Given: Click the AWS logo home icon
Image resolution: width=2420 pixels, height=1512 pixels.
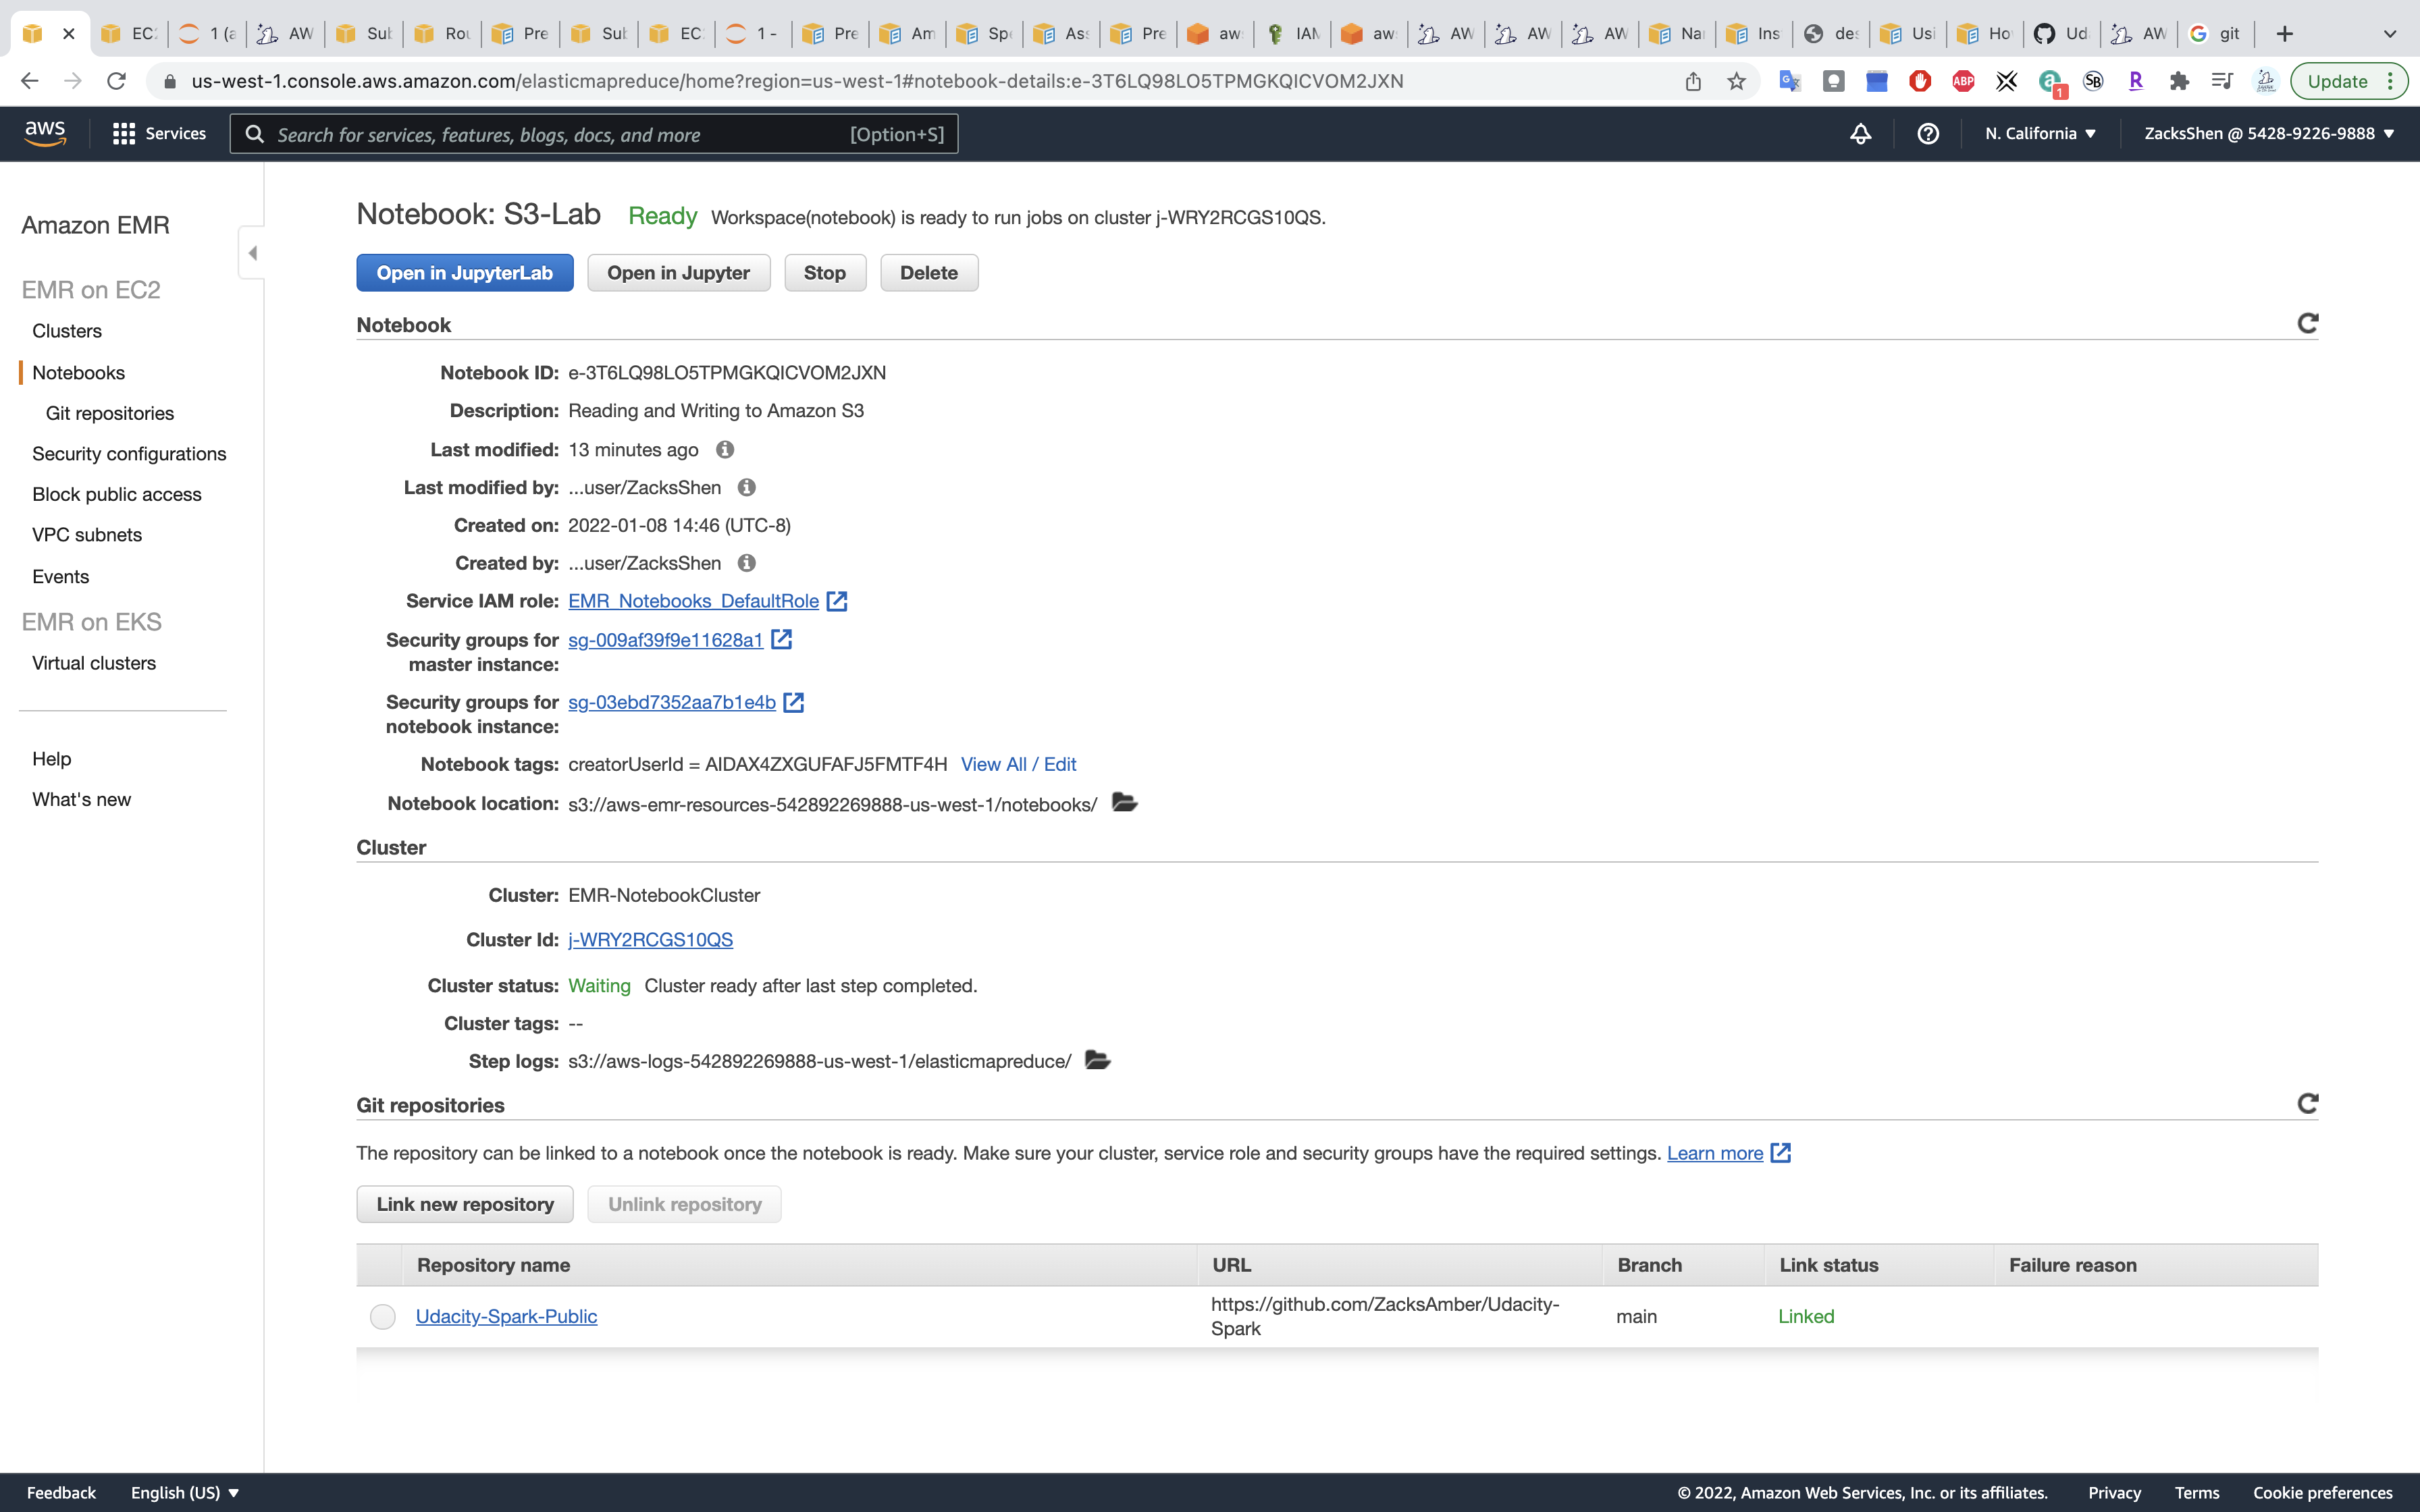Looking at the screenshot, I should [45, 133].
